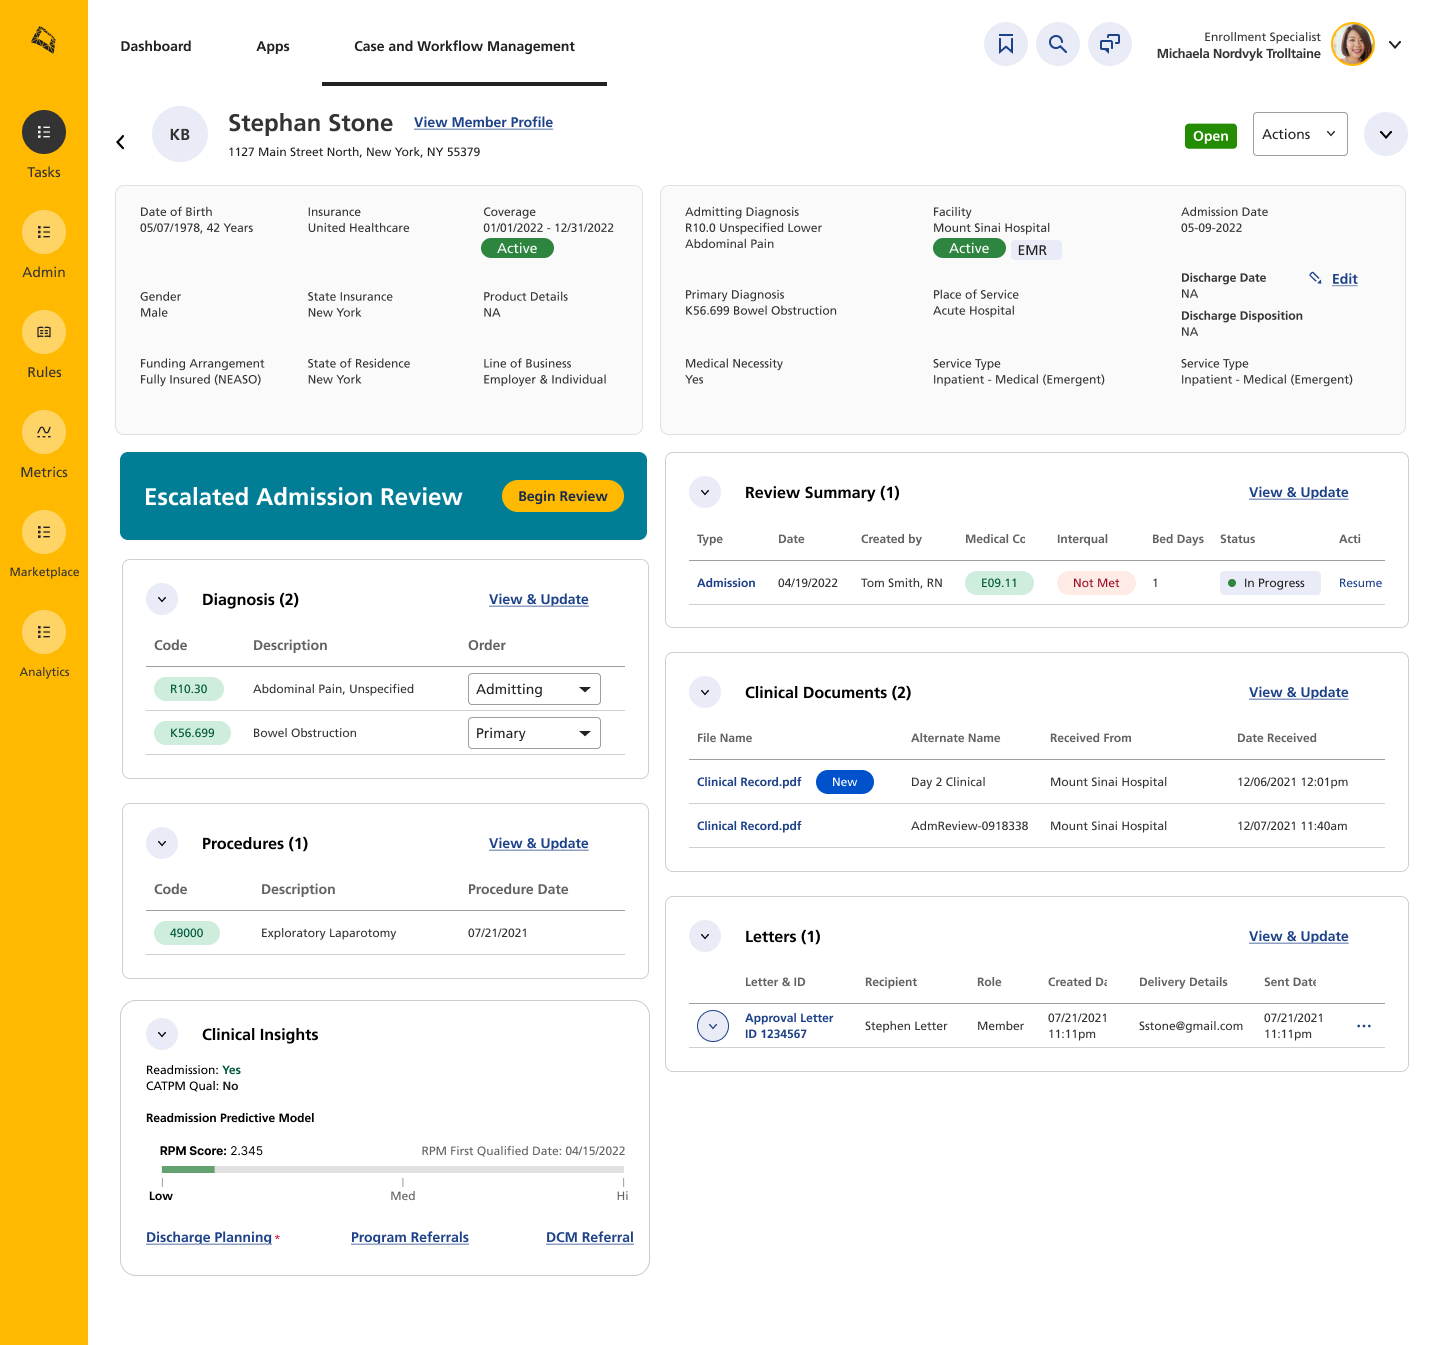Select Case and Workflow Management tab
1440x1345 pixels.
(464, 46)
